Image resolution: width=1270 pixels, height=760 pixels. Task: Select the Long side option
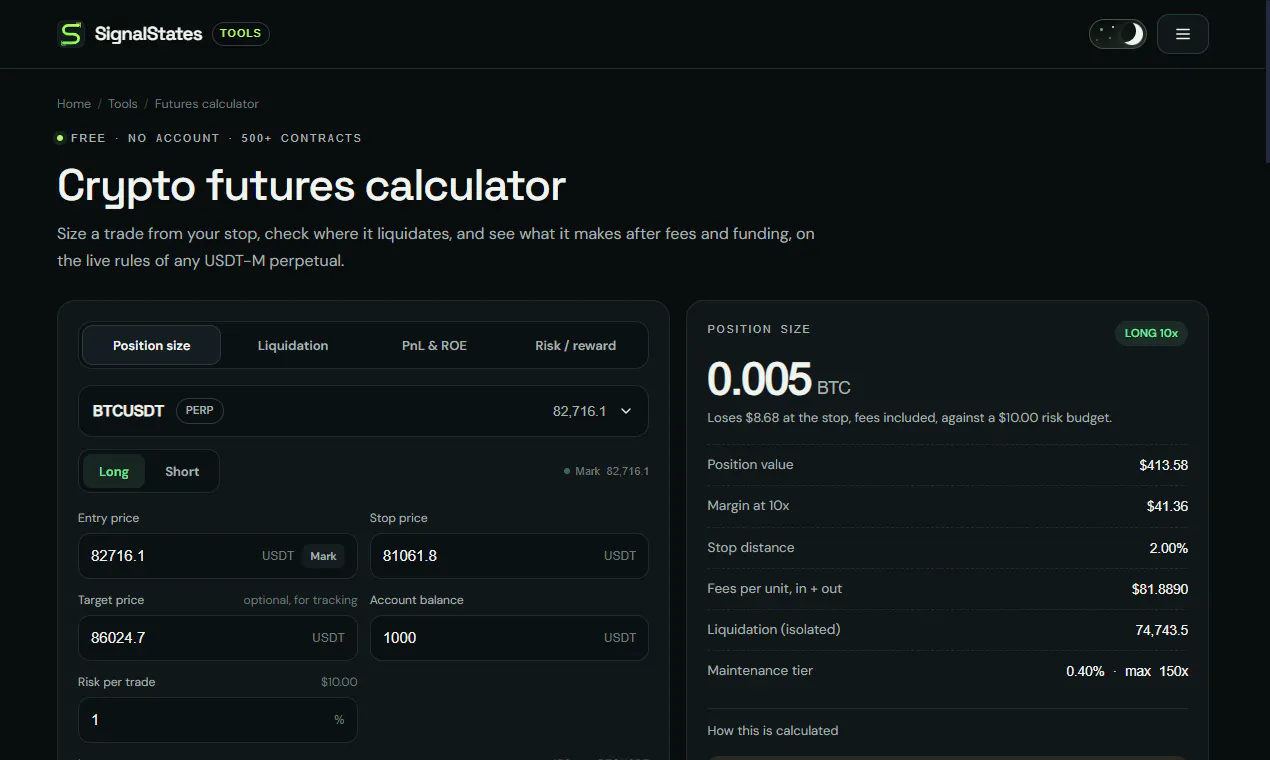coord(114,471)
